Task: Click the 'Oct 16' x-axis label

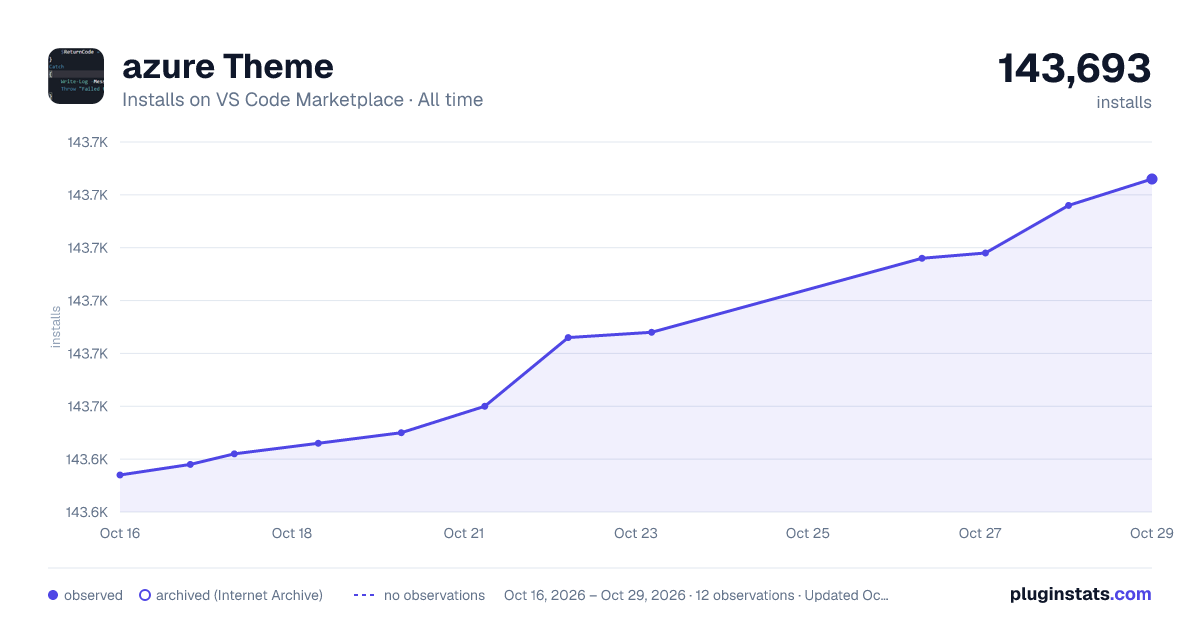Action: click(x=120, y=533)
